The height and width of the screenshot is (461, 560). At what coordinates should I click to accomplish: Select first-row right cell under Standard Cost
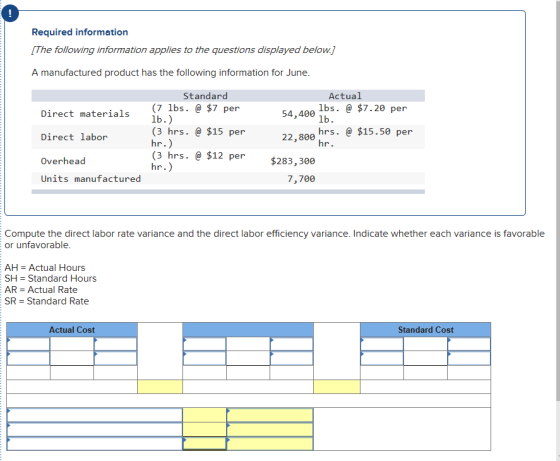click(x=469, y=344)
